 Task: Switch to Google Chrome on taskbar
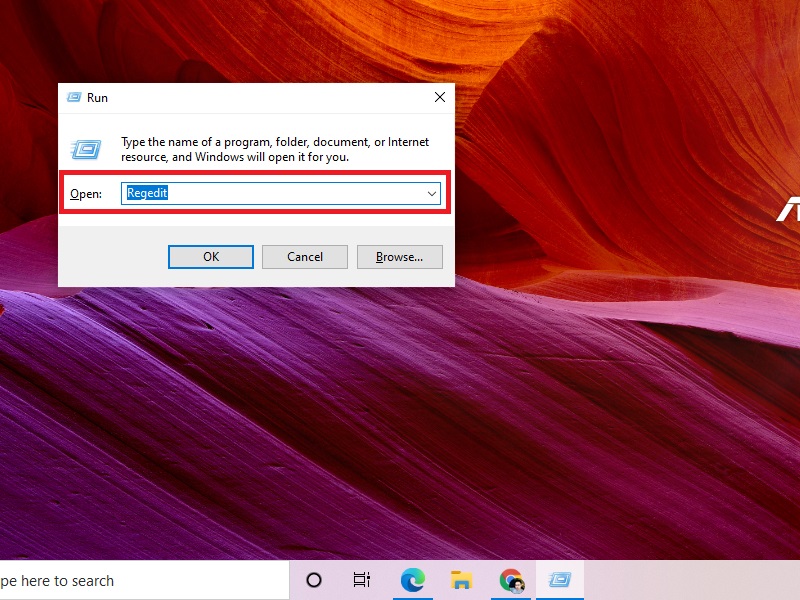pos(511,580)
